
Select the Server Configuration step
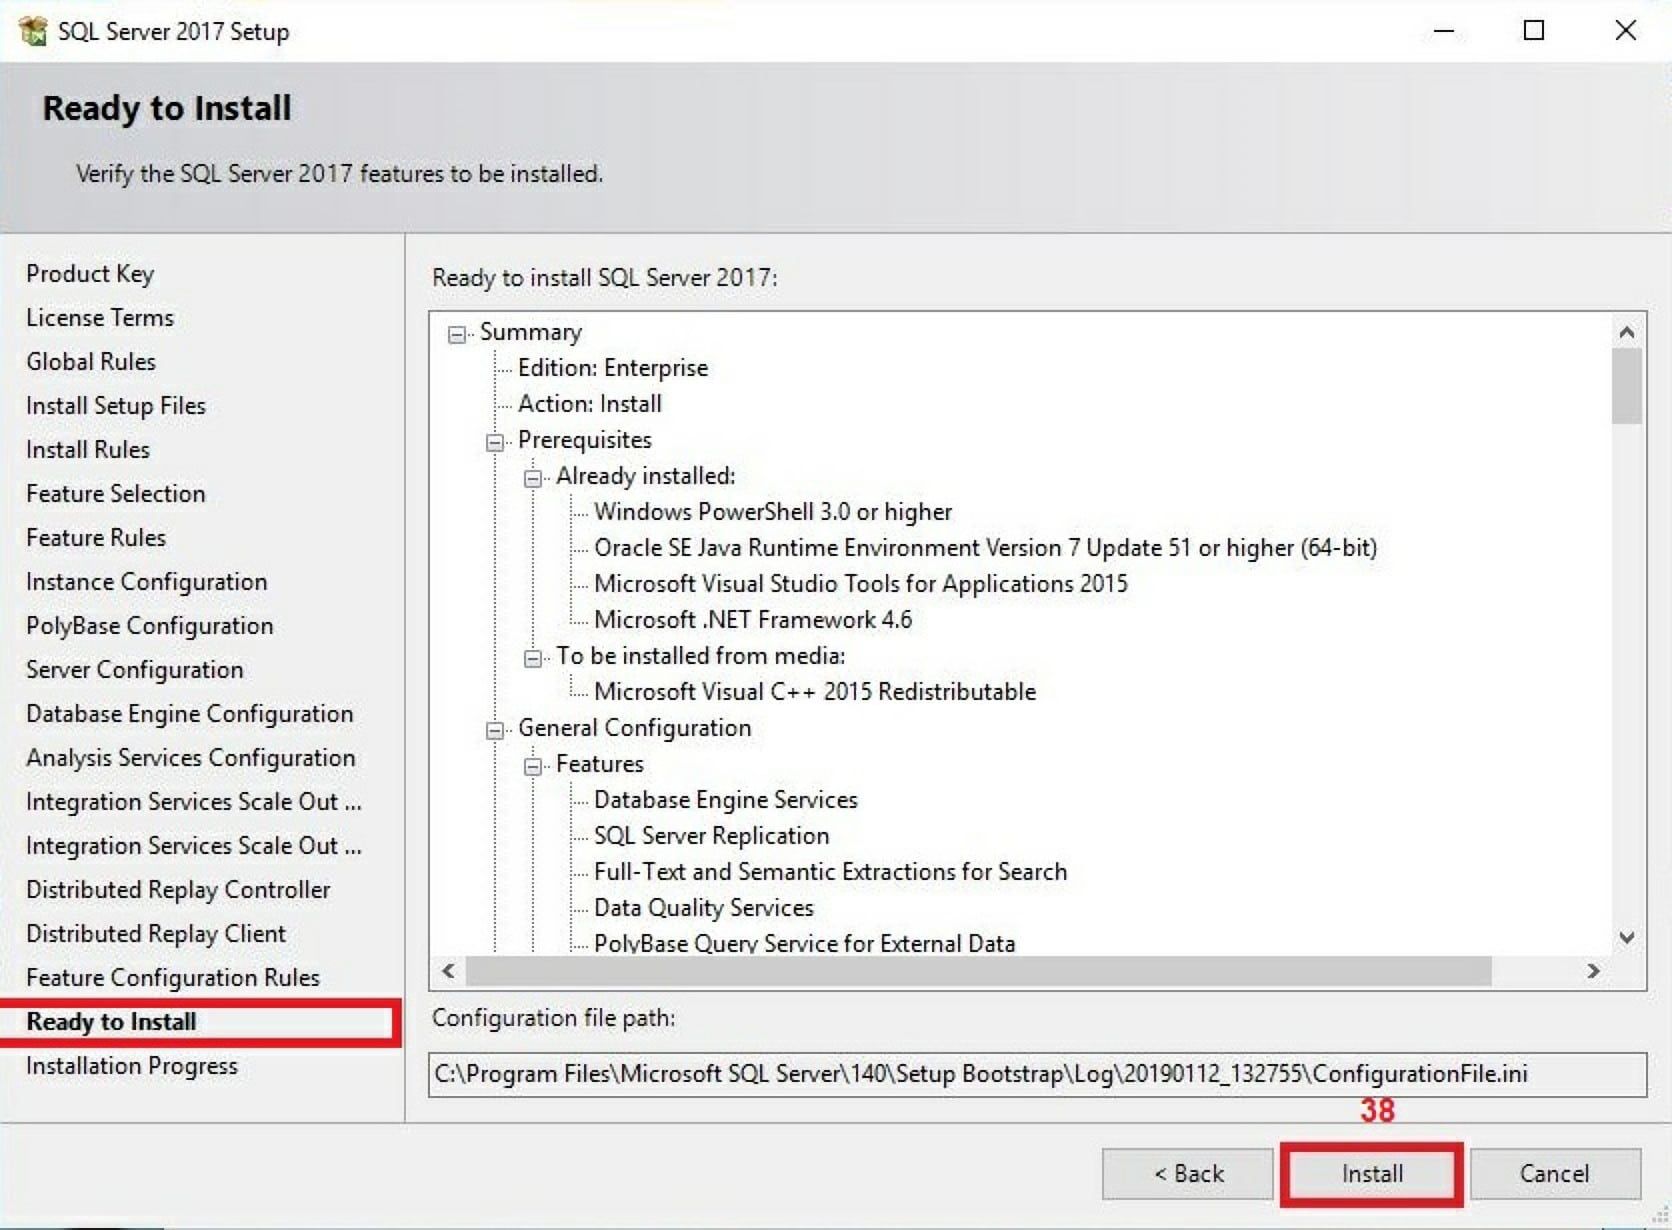(135, 670)
